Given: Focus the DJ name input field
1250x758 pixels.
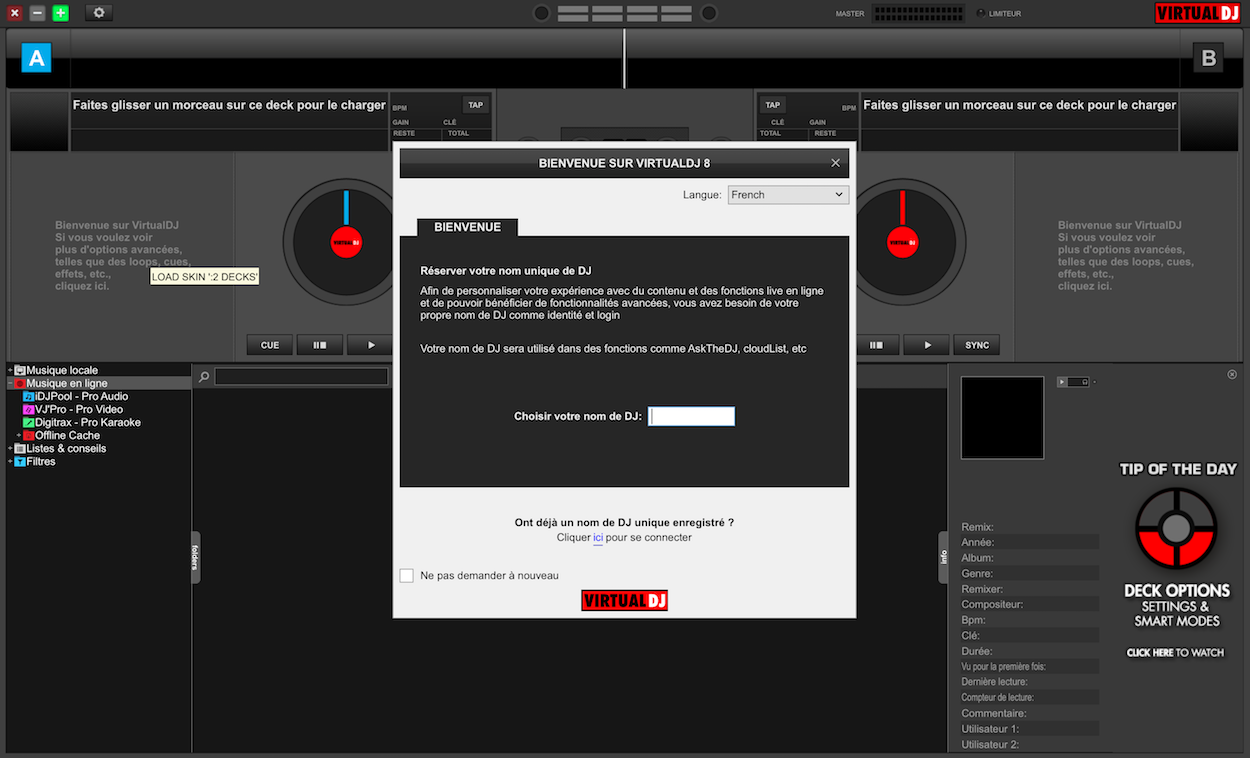Looking at the screenshot, I should [691, 416].
